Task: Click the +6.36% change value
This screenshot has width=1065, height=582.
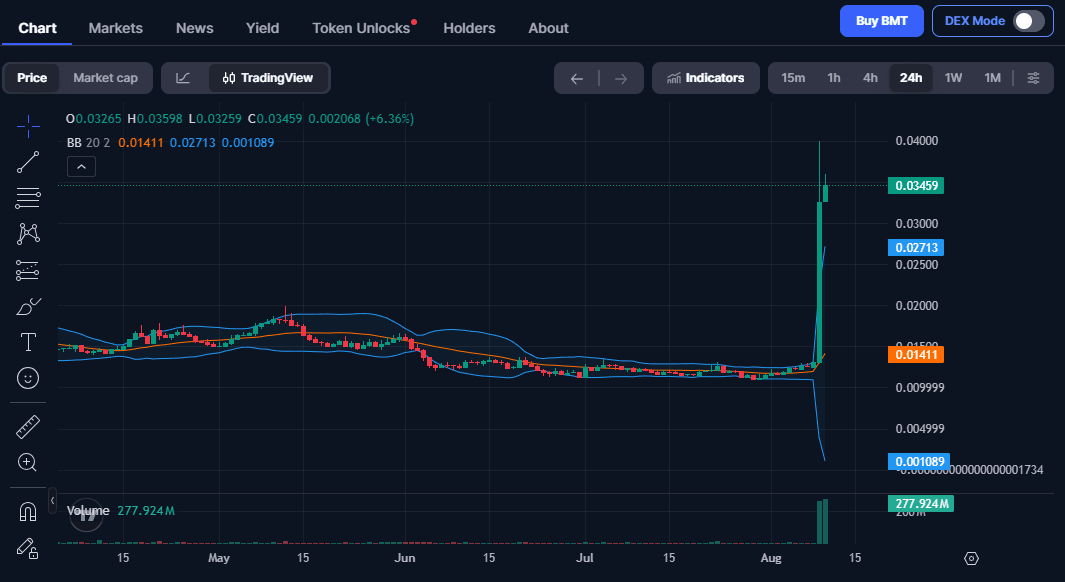Action: (x=390, y=119)
